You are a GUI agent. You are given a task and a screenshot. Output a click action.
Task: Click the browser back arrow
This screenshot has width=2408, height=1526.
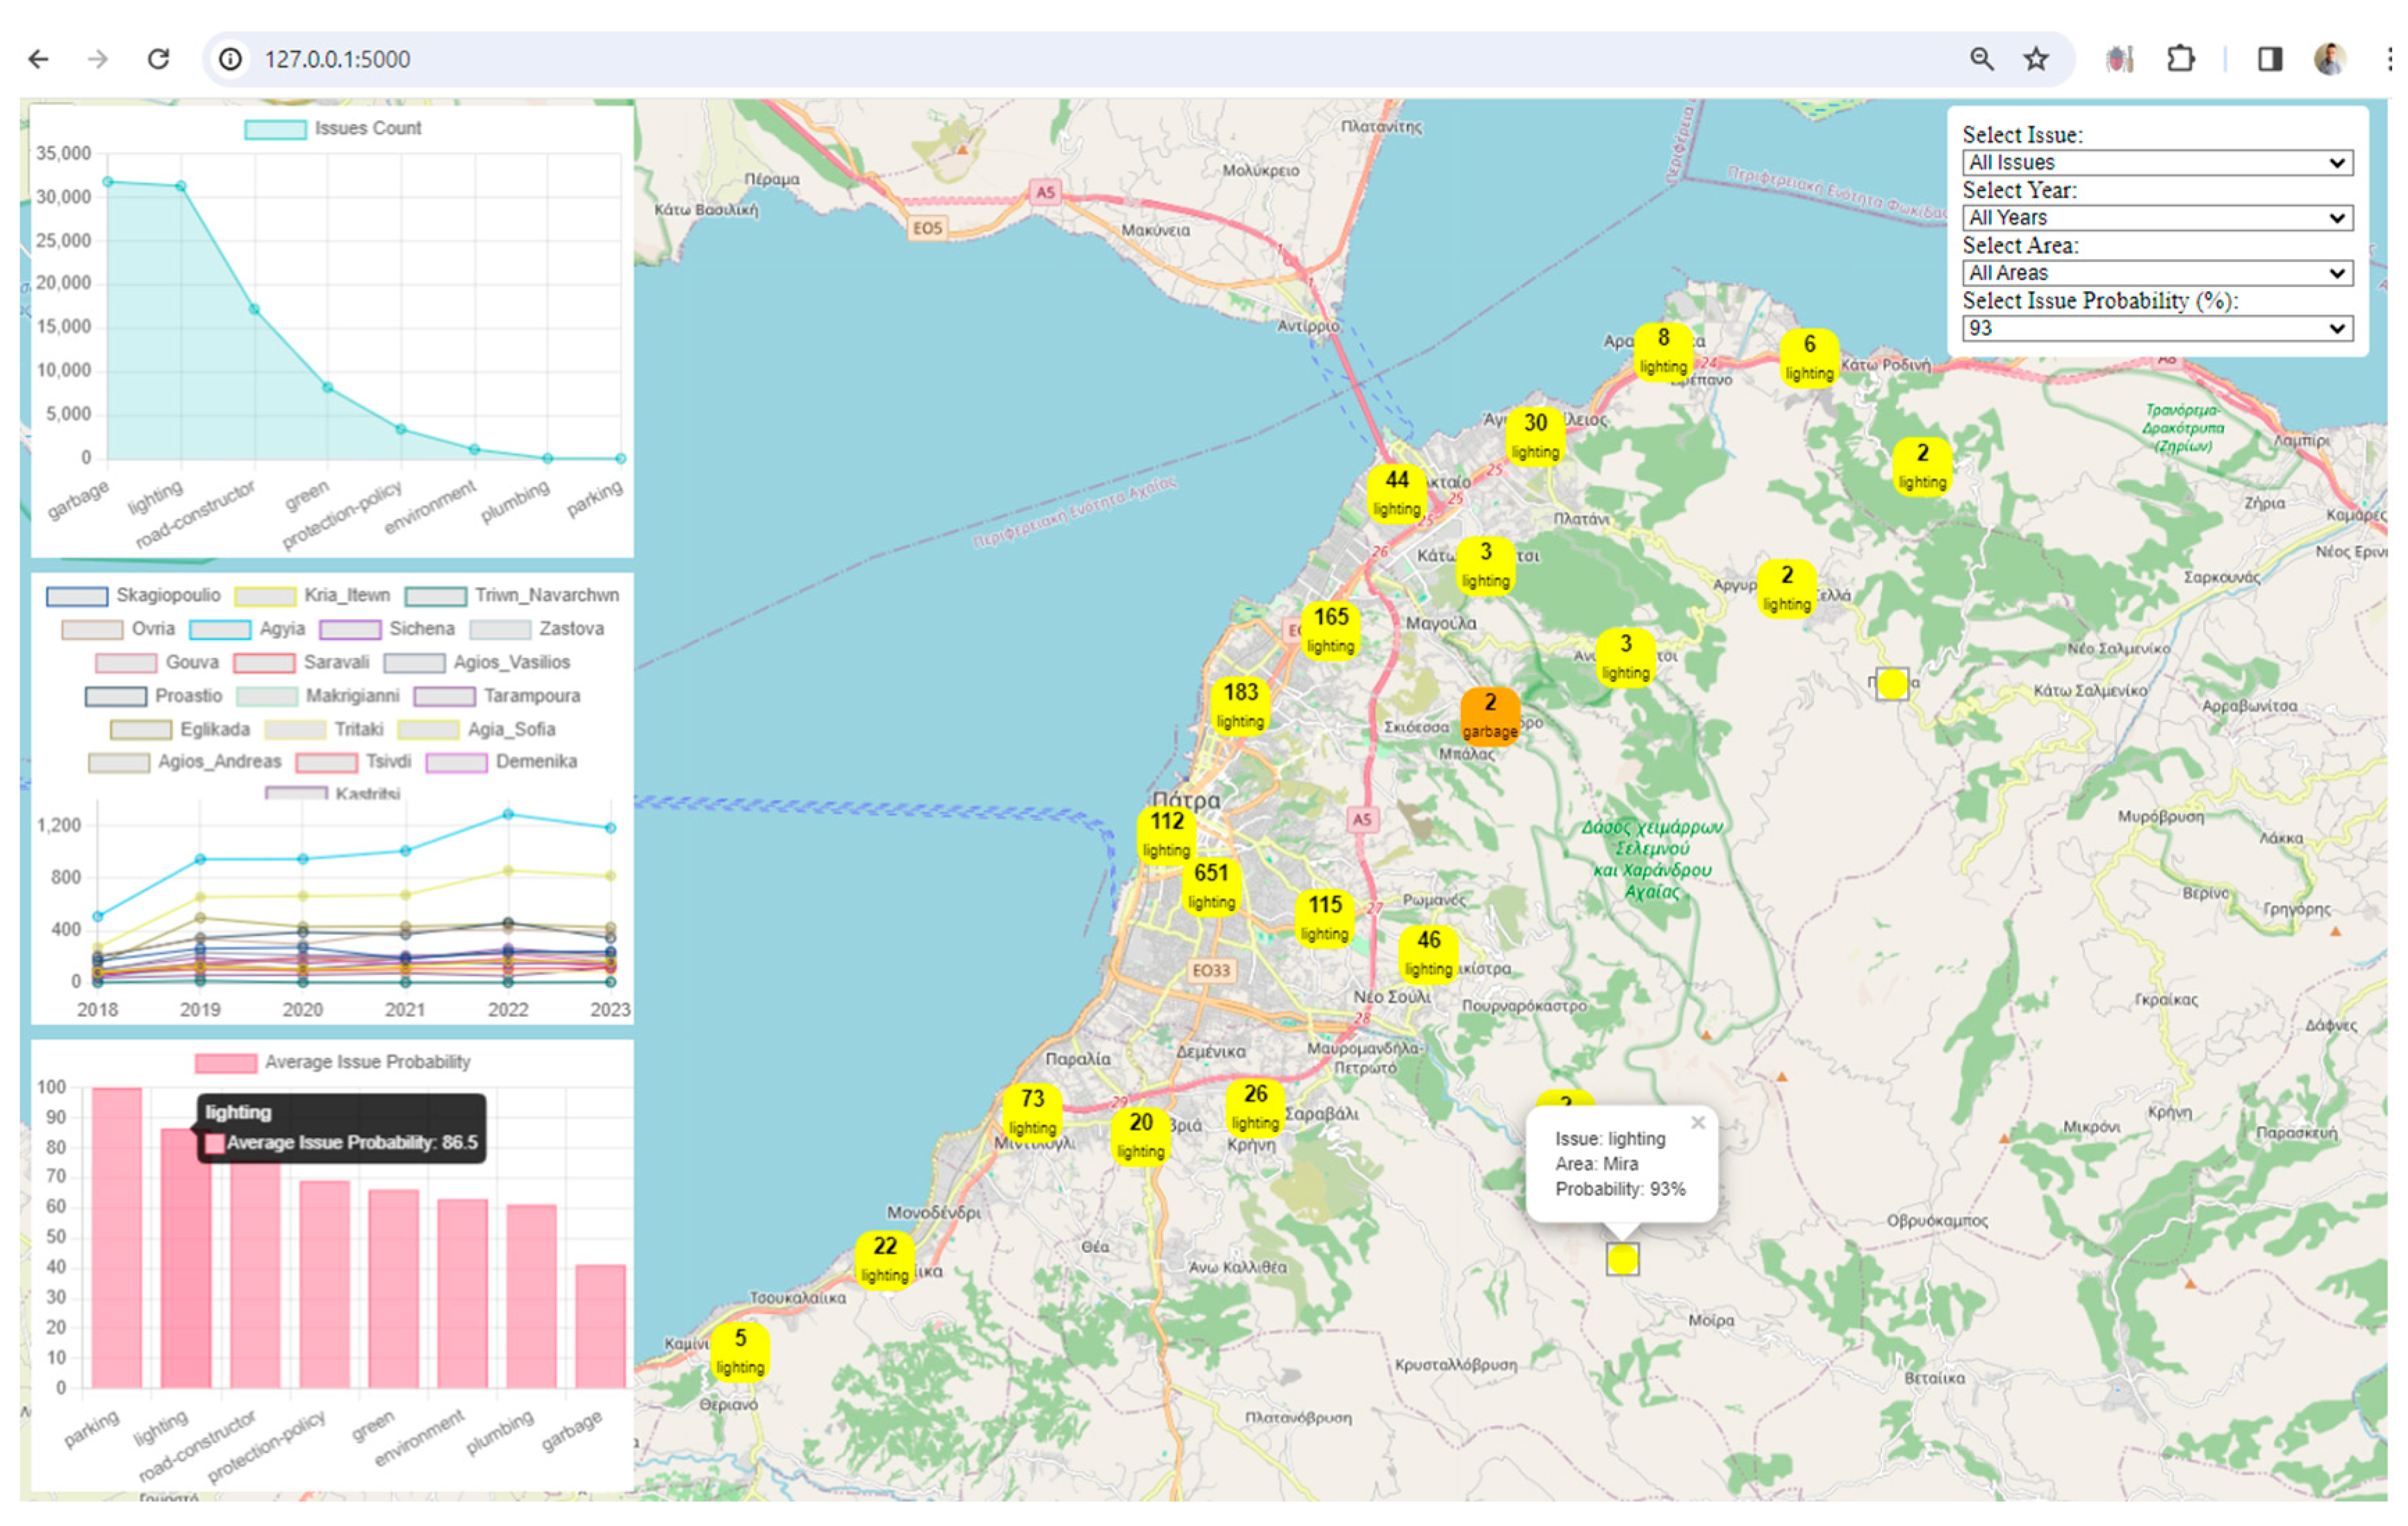[x=38, y=59]
